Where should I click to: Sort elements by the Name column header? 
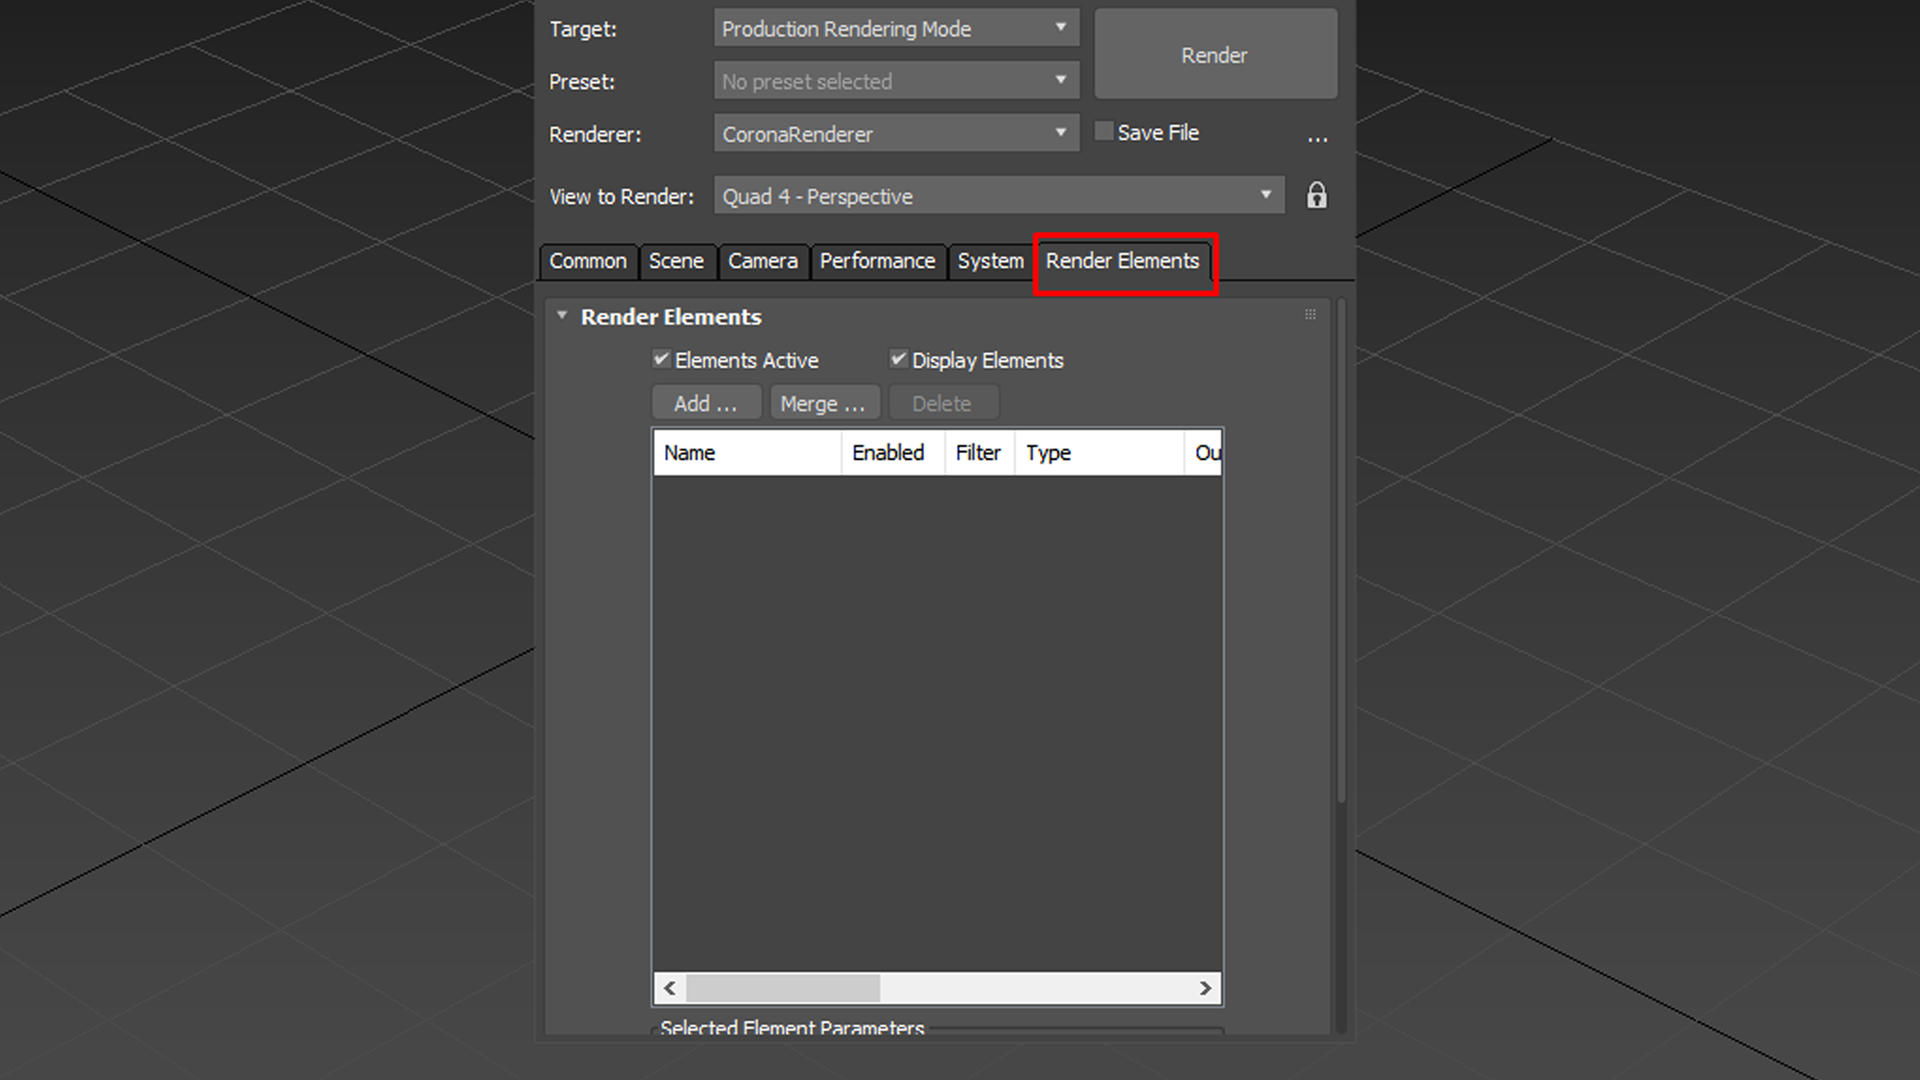(x=746, y=452)
